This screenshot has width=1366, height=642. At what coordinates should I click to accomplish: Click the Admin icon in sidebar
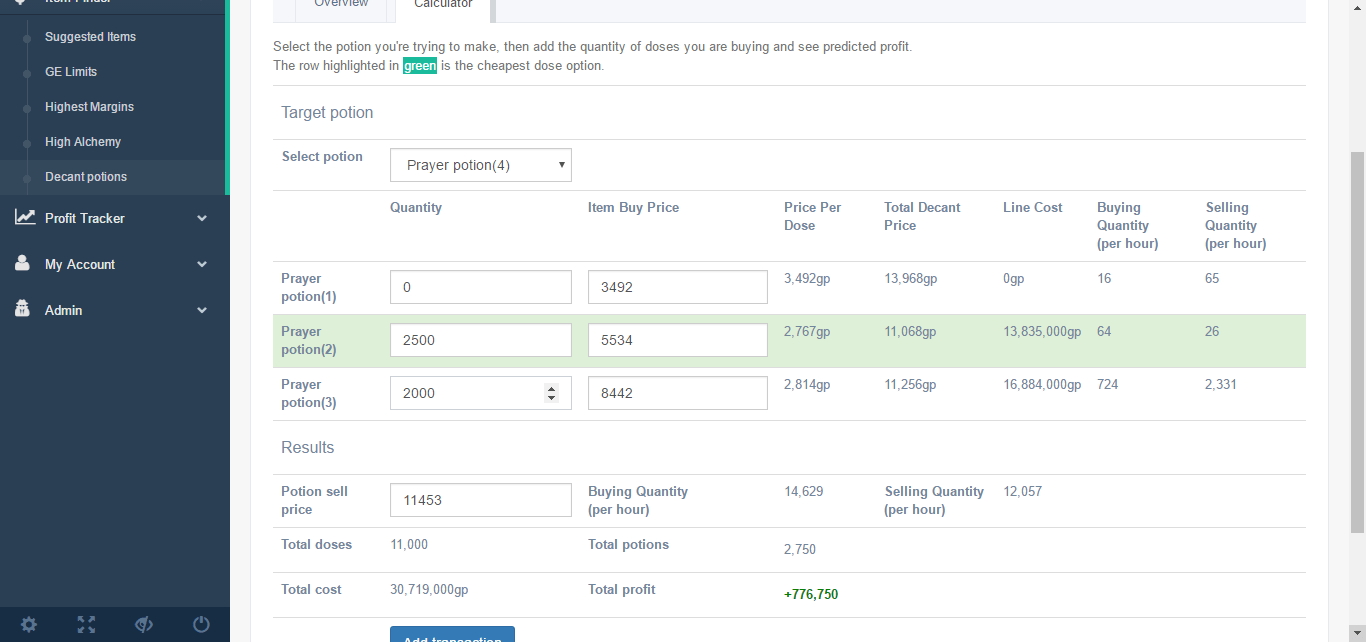(x=22, y=310)
